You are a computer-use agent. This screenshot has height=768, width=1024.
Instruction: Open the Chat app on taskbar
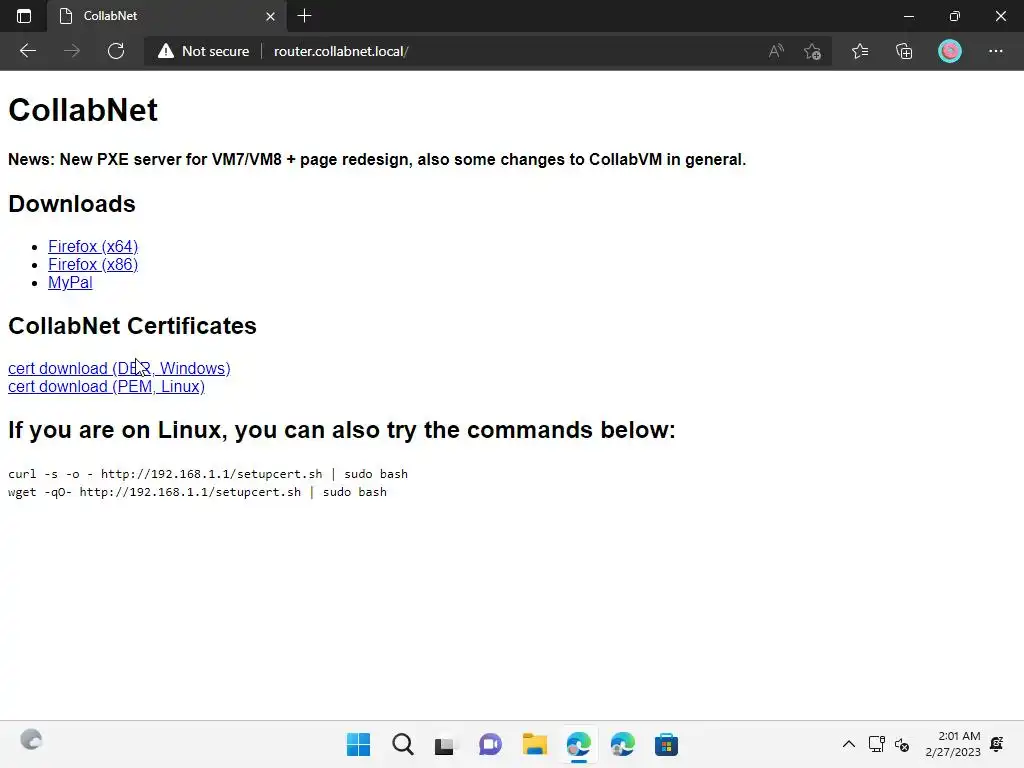click(490, 744)
